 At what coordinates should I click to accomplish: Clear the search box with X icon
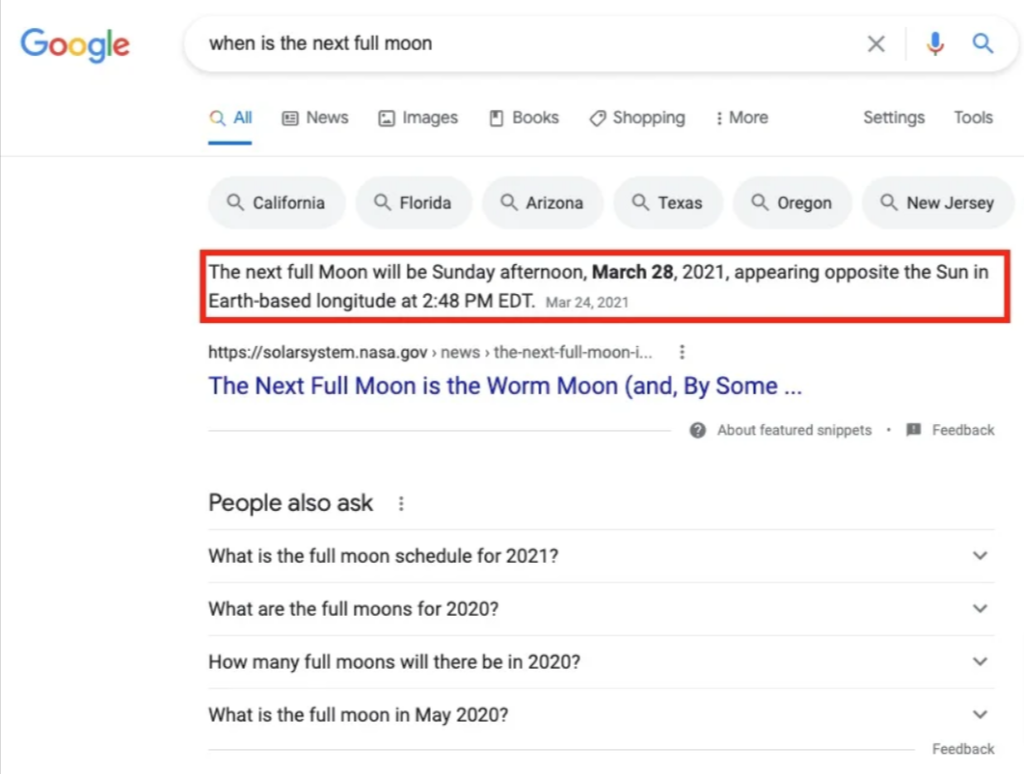pyautogui.click(x=876, y=44)
